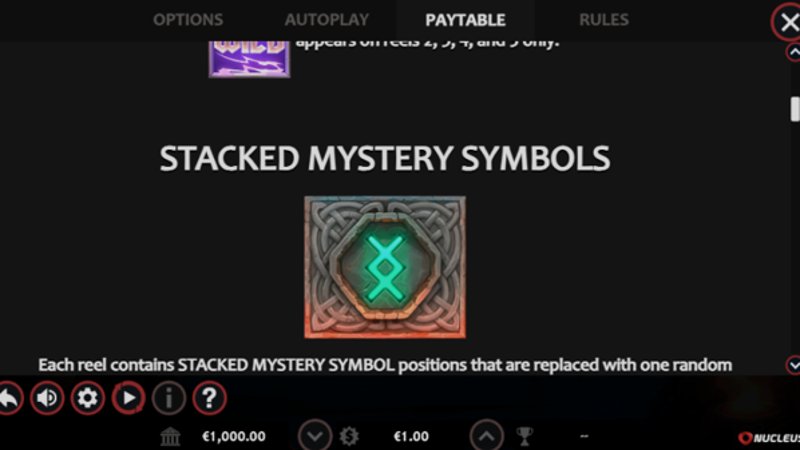The image size is (800, 450).
Task: Open the info icon
Action: click(x=169, y=398)
